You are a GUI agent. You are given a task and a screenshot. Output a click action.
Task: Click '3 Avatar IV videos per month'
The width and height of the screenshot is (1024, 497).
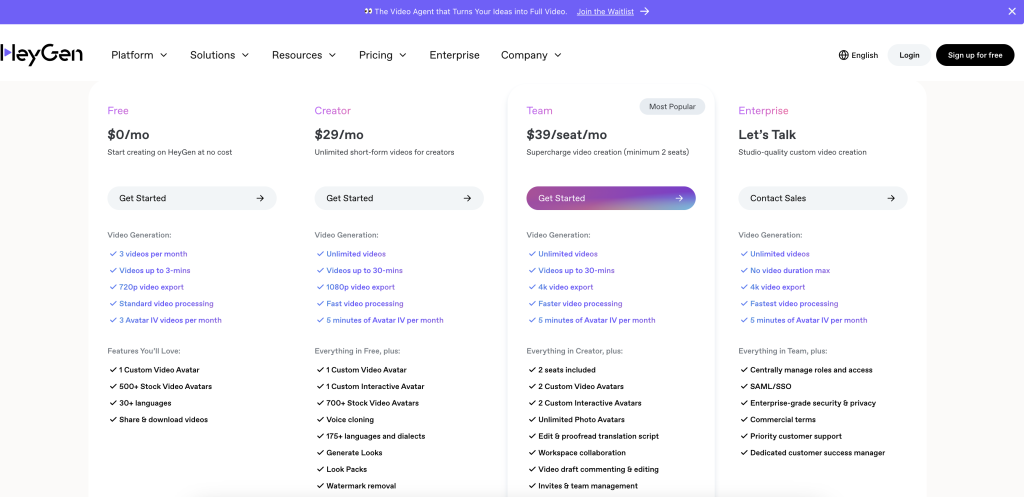coord(170,321)
